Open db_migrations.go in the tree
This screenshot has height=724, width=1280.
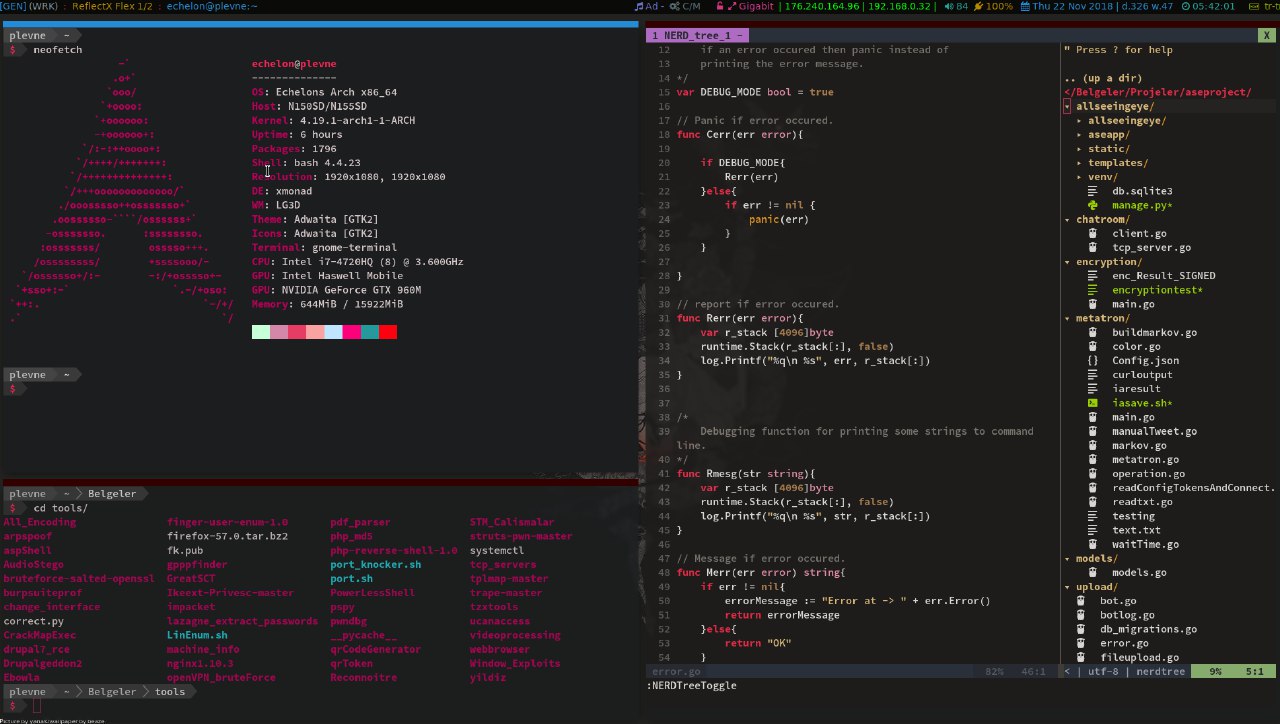click(1148, 629)
